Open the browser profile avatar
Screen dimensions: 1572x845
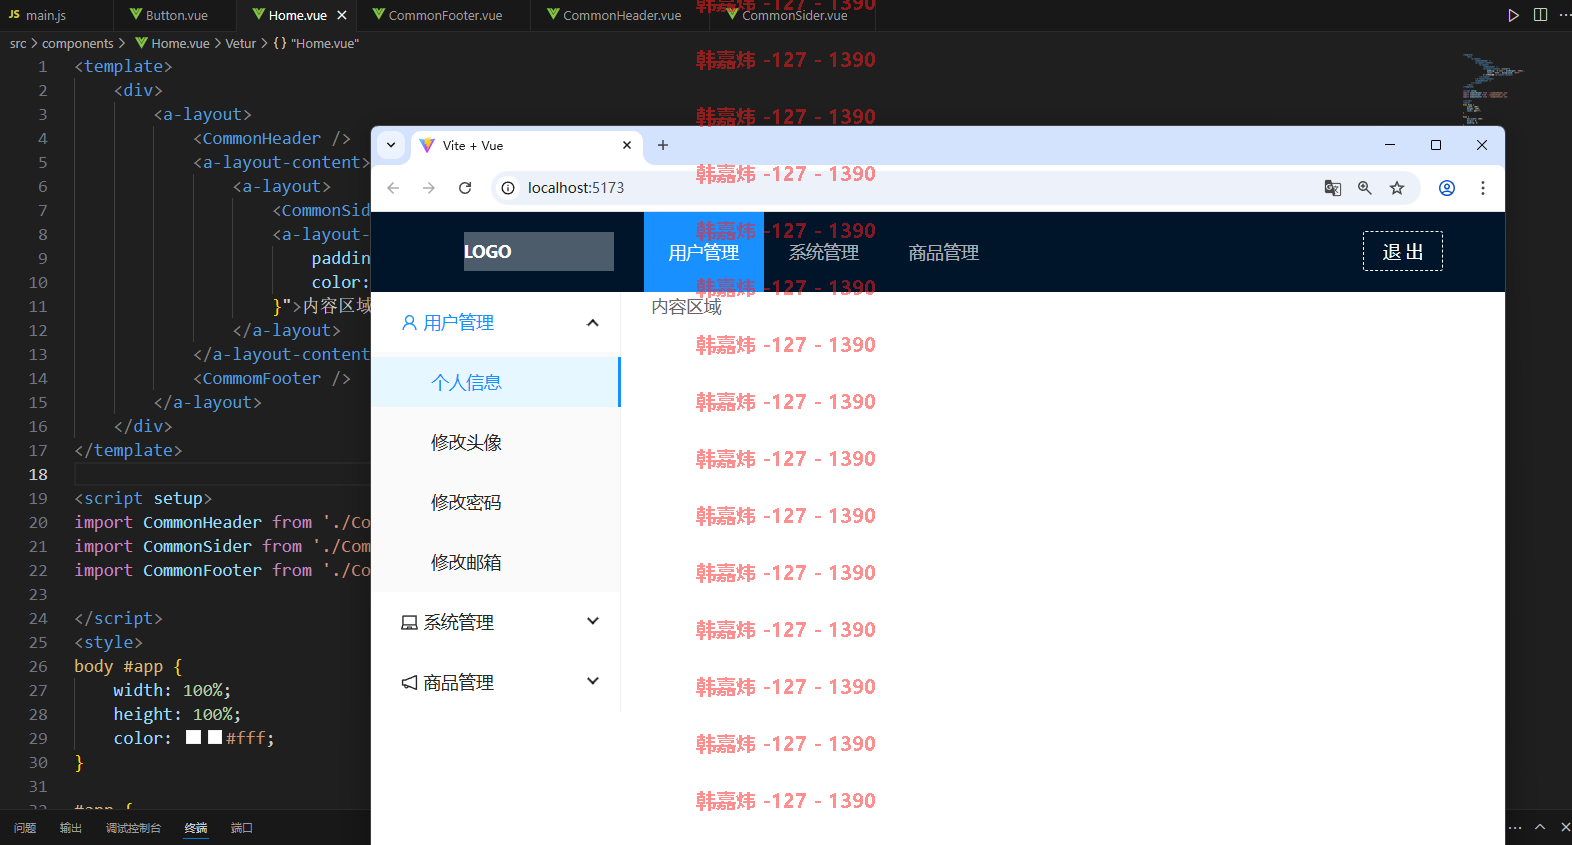coord(1447,188)
